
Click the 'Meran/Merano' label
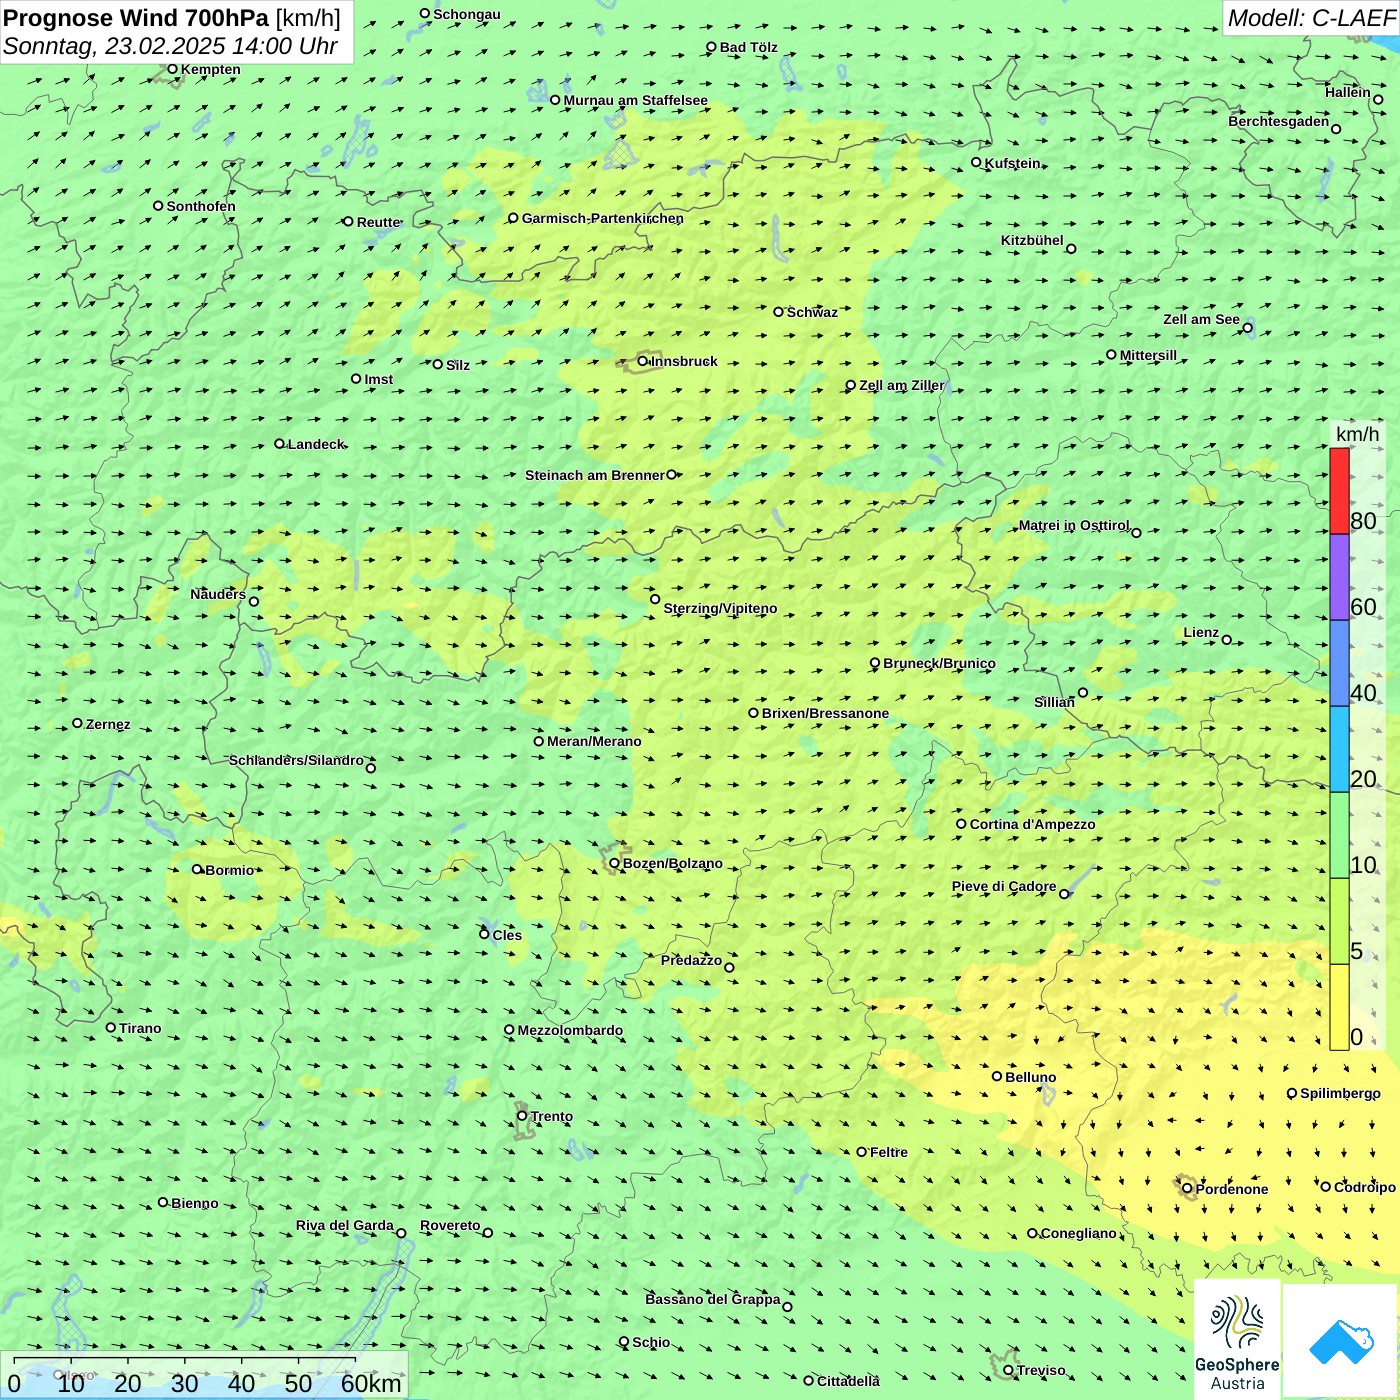point(594,741)
